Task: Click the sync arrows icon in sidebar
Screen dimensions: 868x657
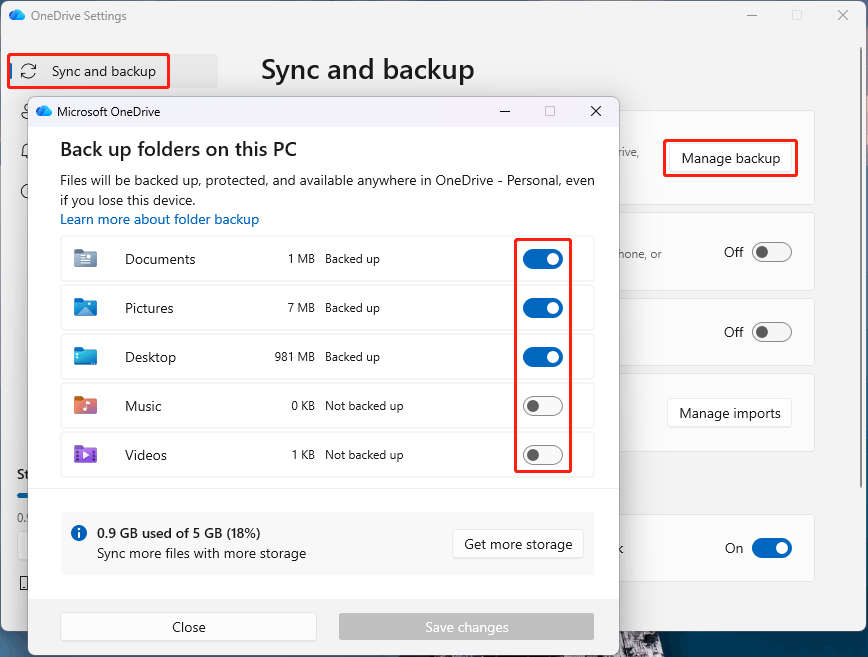Action: point(29,71)
